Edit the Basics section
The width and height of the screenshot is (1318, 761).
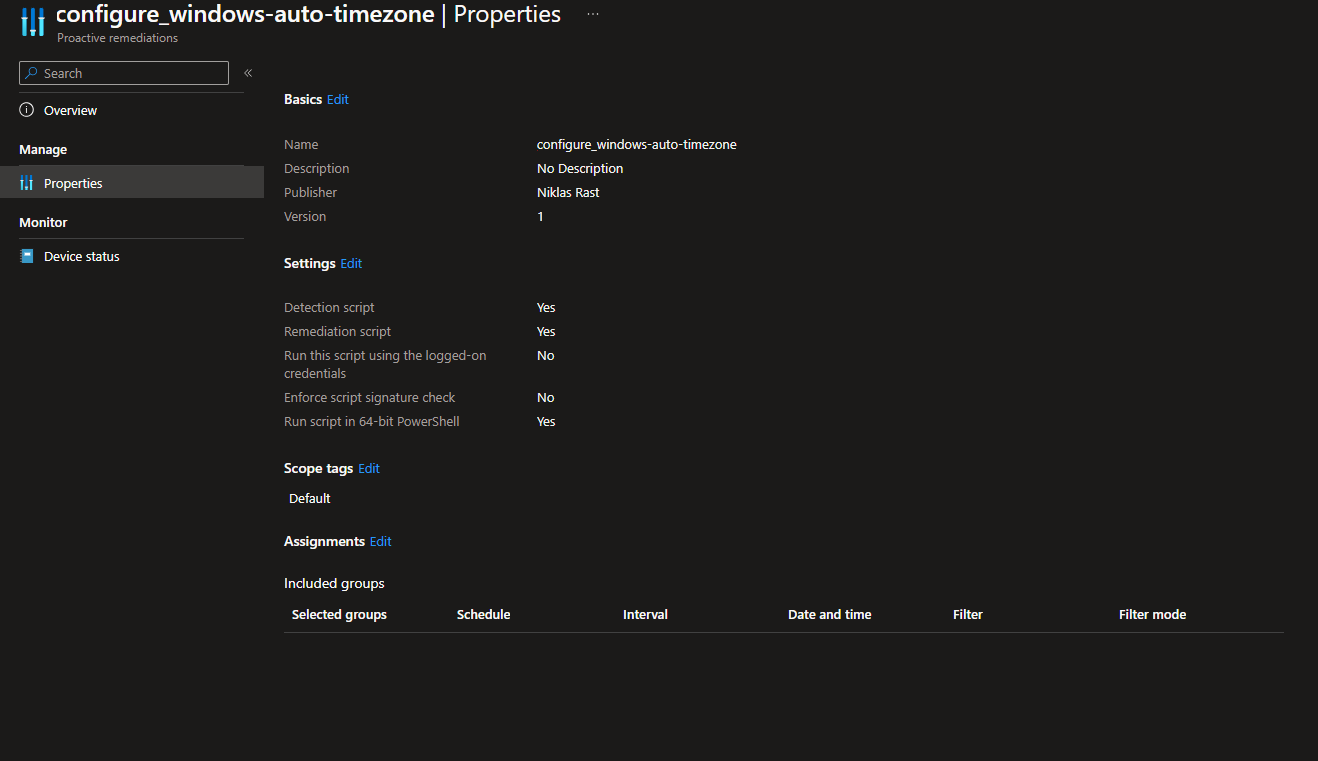click(x=338, y=99)
